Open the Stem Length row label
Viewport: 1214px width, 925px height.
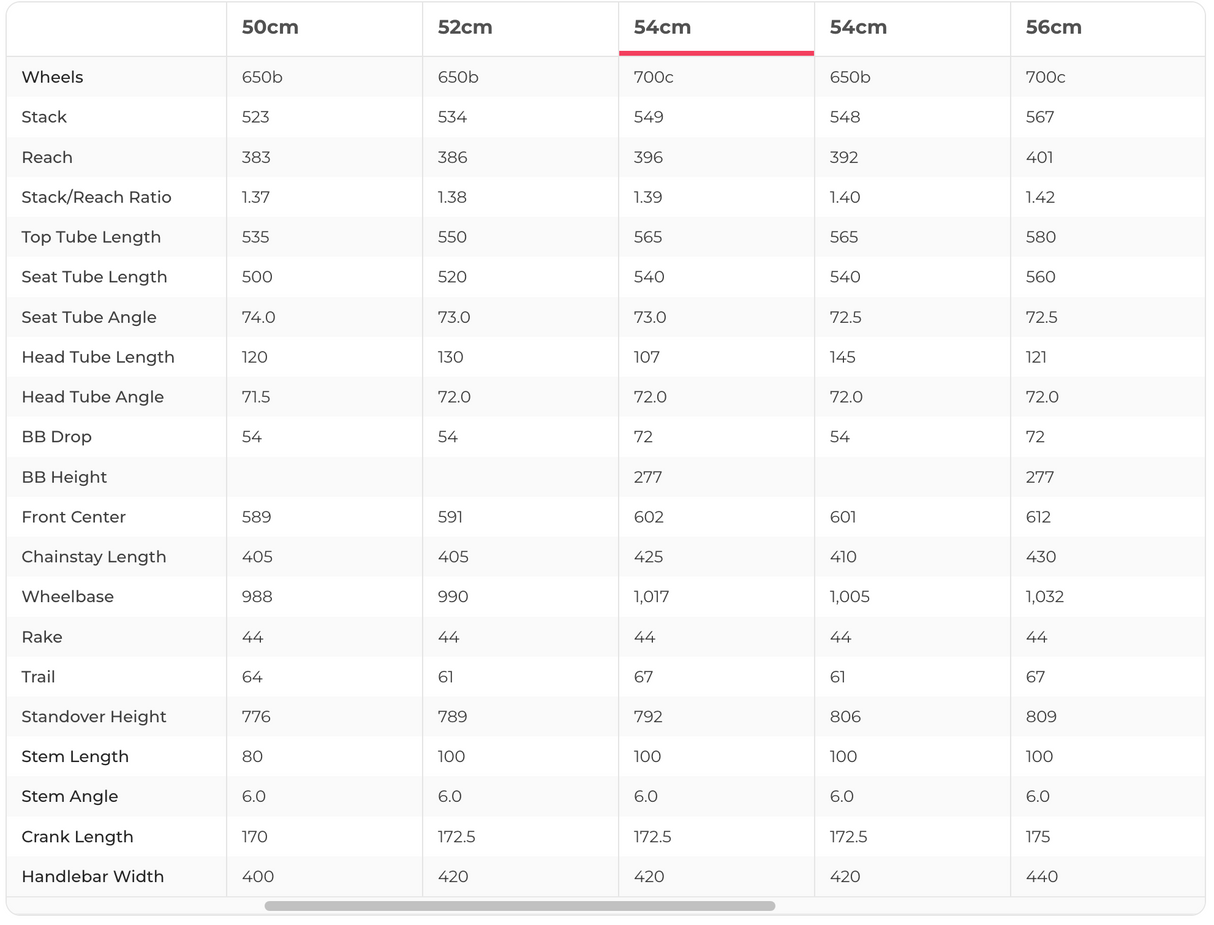[75, 757]
